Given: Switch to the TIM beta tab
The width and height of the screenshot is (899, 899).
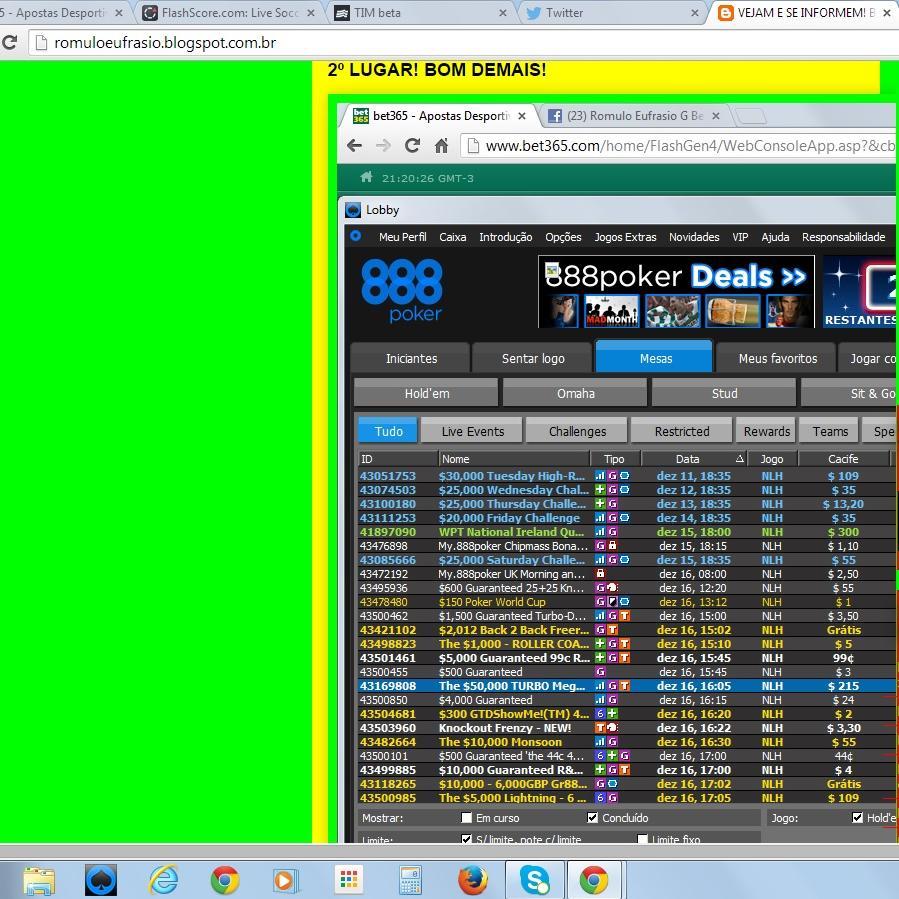Looking at the screenshot, I should [421, 13].
